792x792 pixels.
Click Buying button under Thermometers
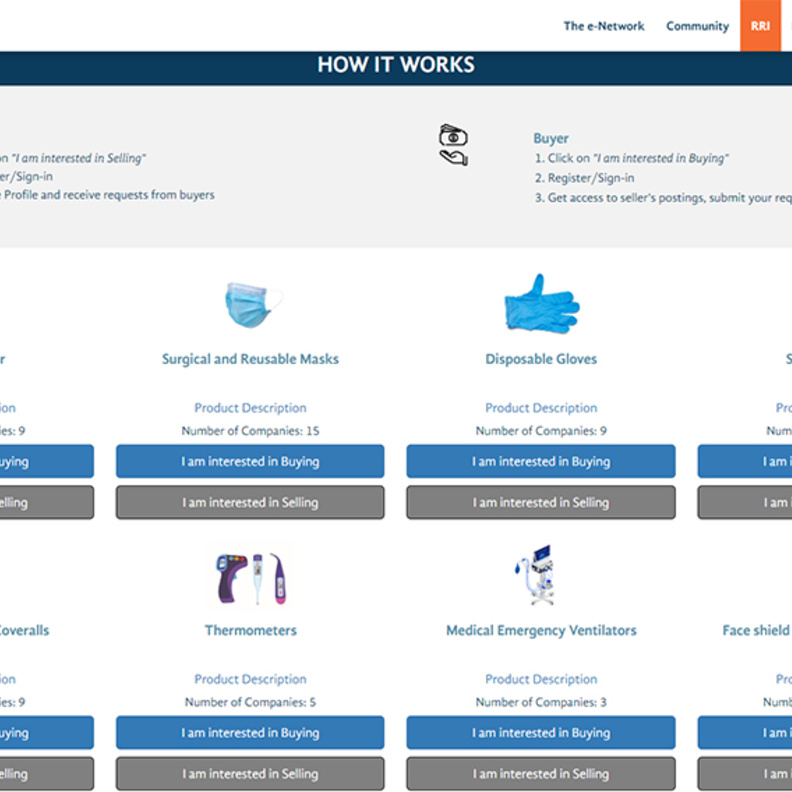[x=250, y=733]
